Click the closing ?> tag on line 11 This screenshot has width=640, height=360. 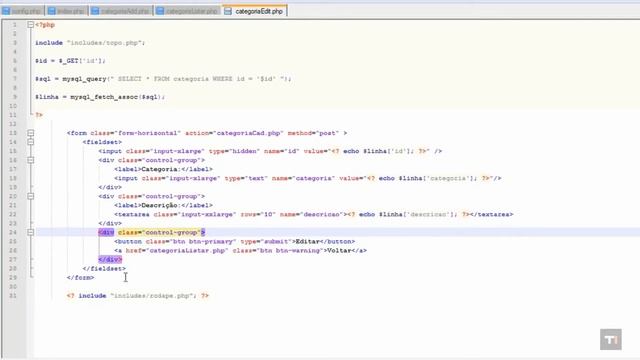click(x=39, y=115)
